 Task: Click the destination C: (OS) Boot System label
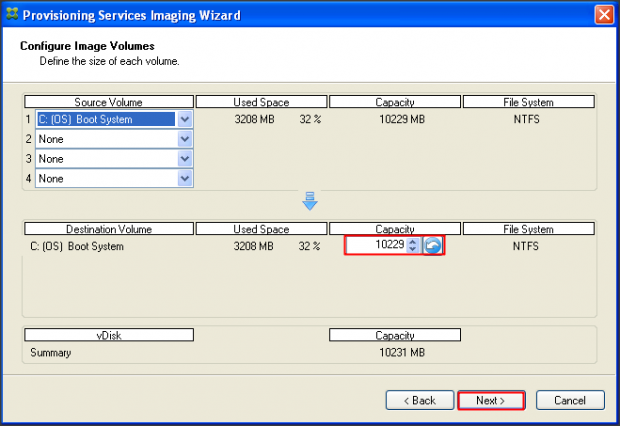click(77, 246)
